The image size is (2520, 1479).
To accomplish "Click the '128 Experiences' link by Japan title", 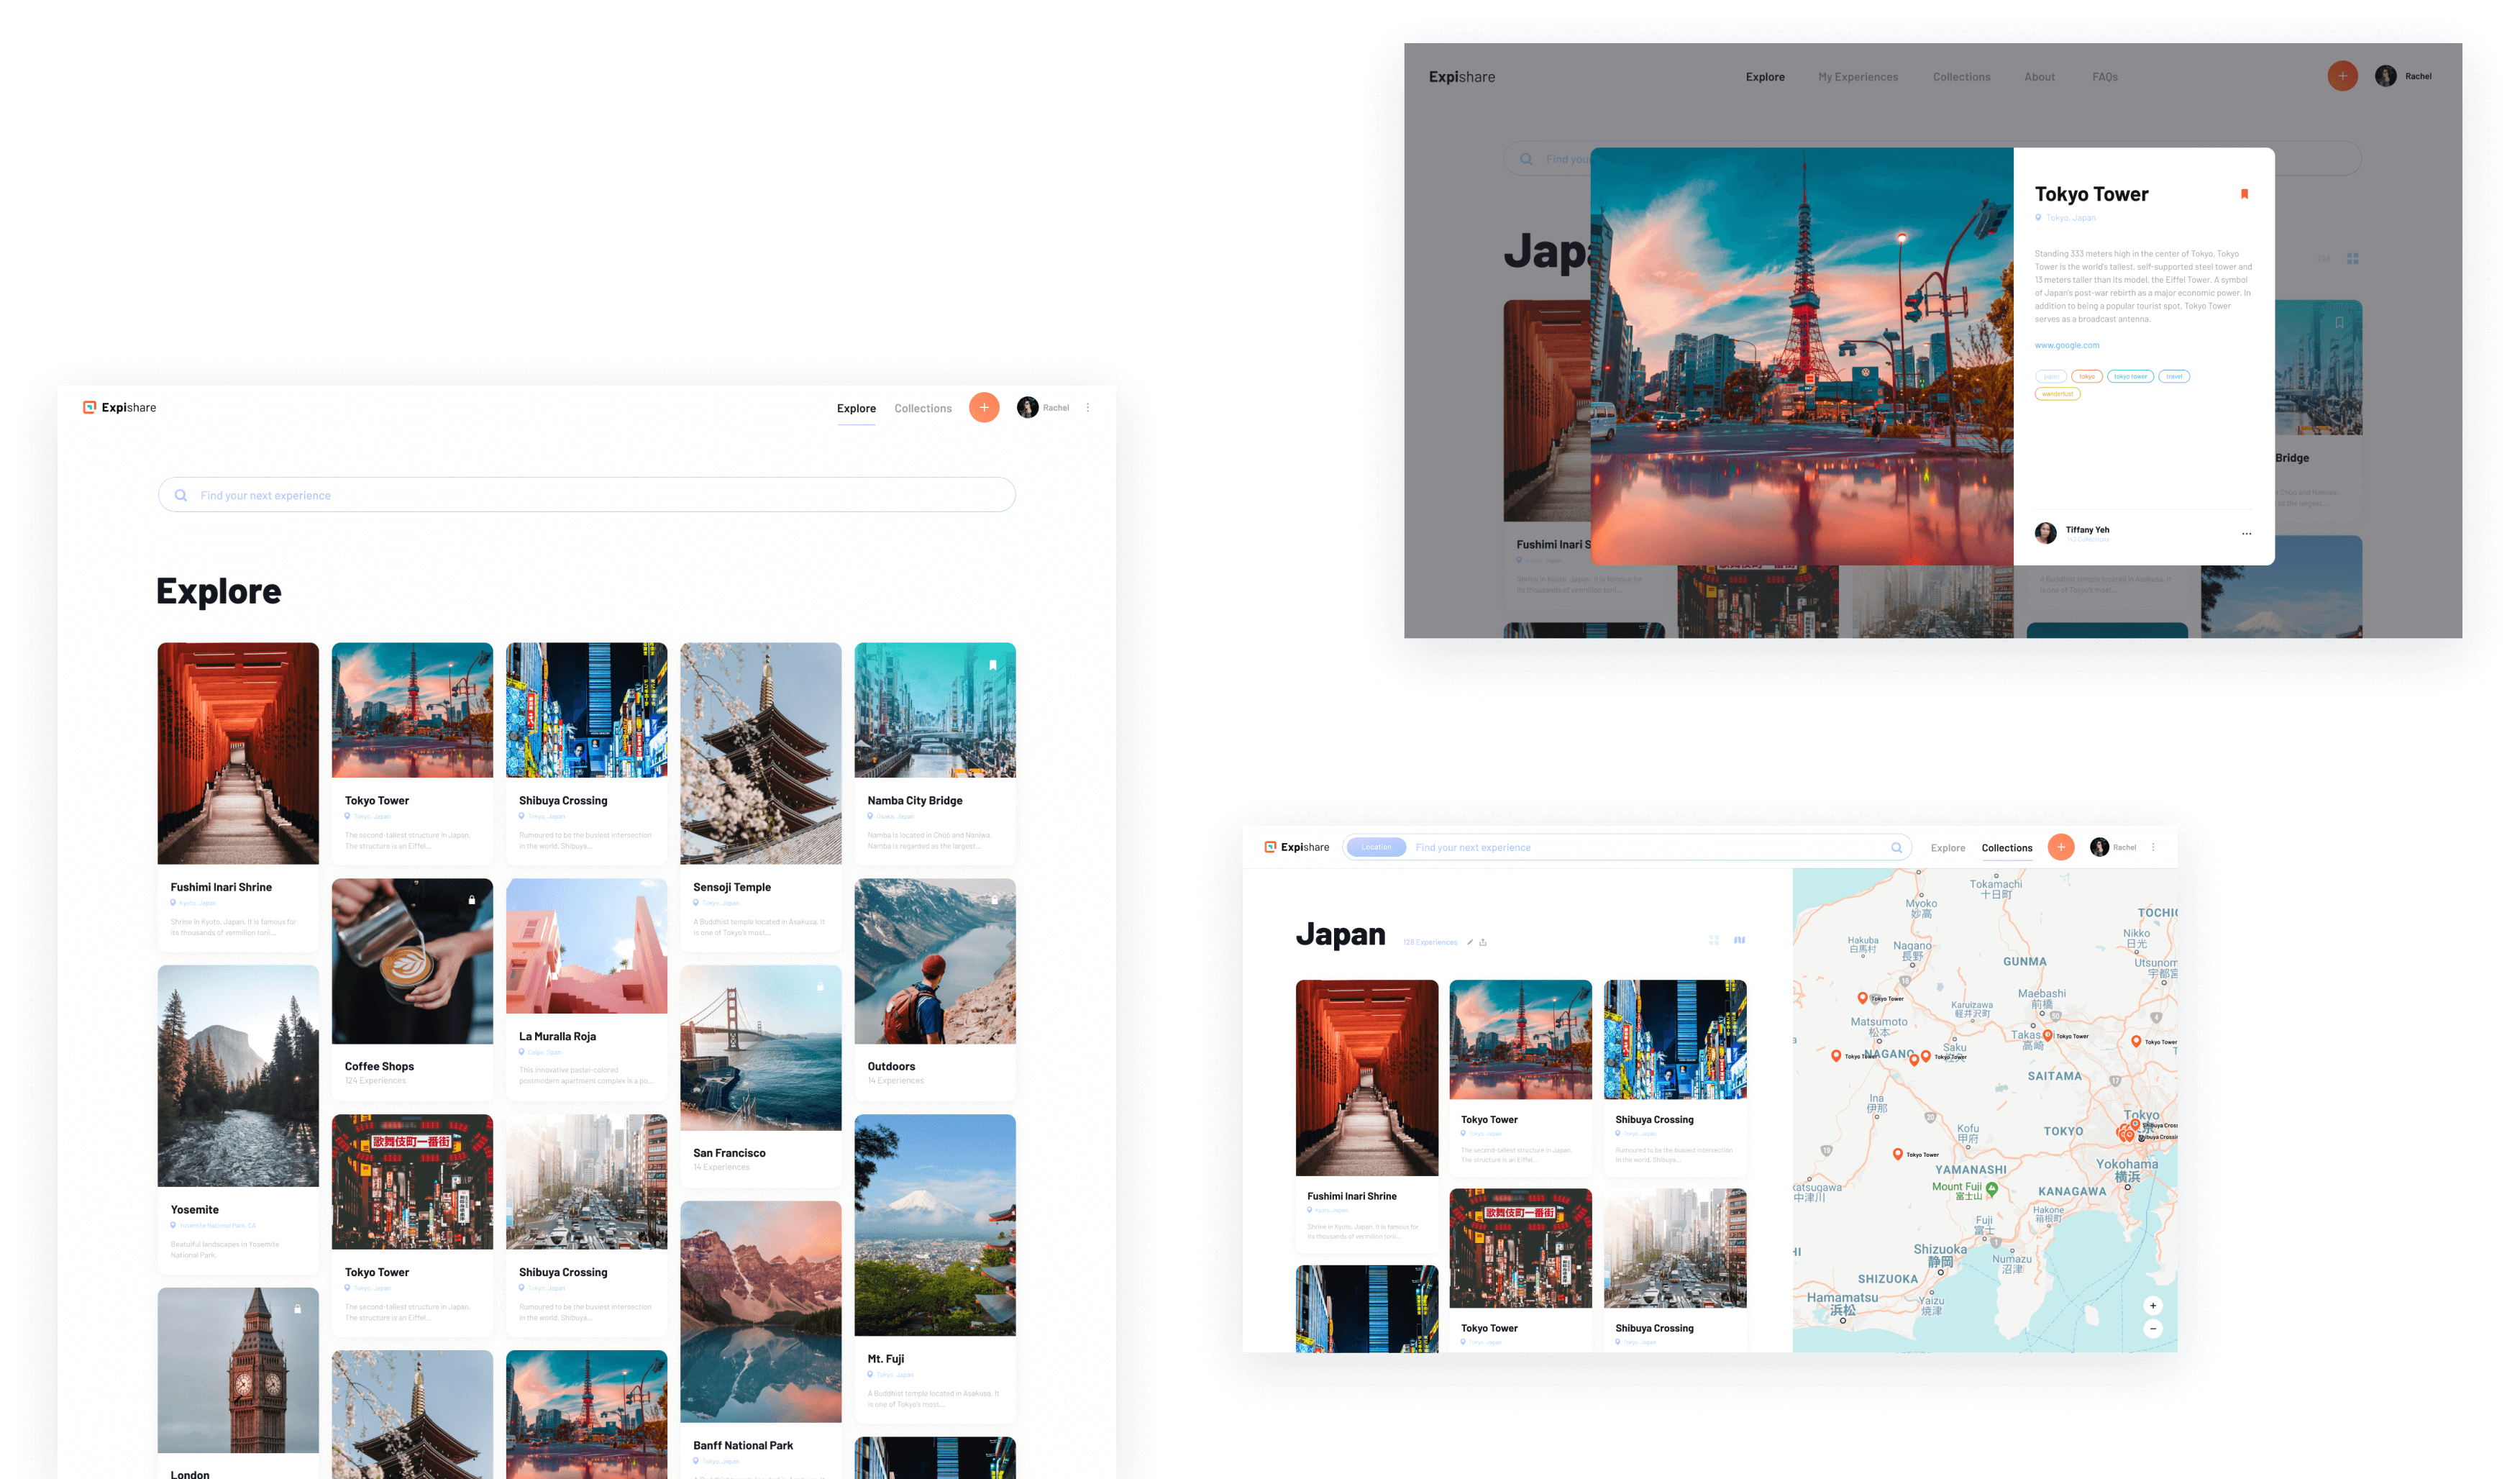I will 1429,942.
